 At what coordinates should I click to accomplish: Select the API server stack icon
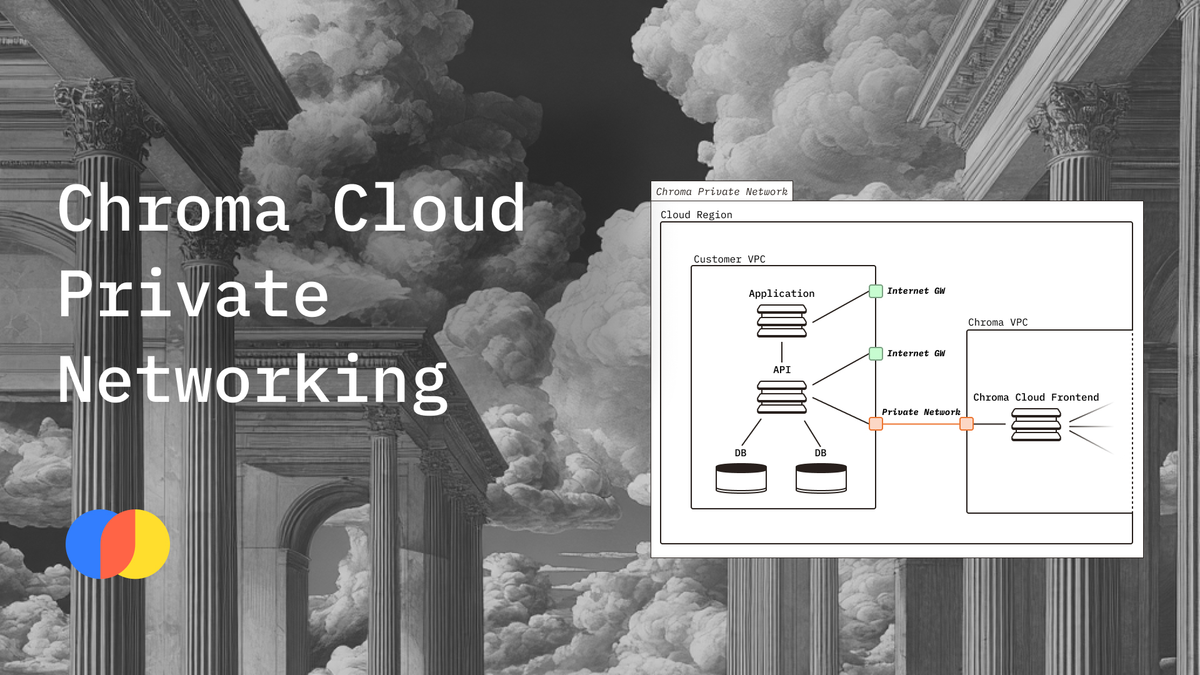pos(781,396)
